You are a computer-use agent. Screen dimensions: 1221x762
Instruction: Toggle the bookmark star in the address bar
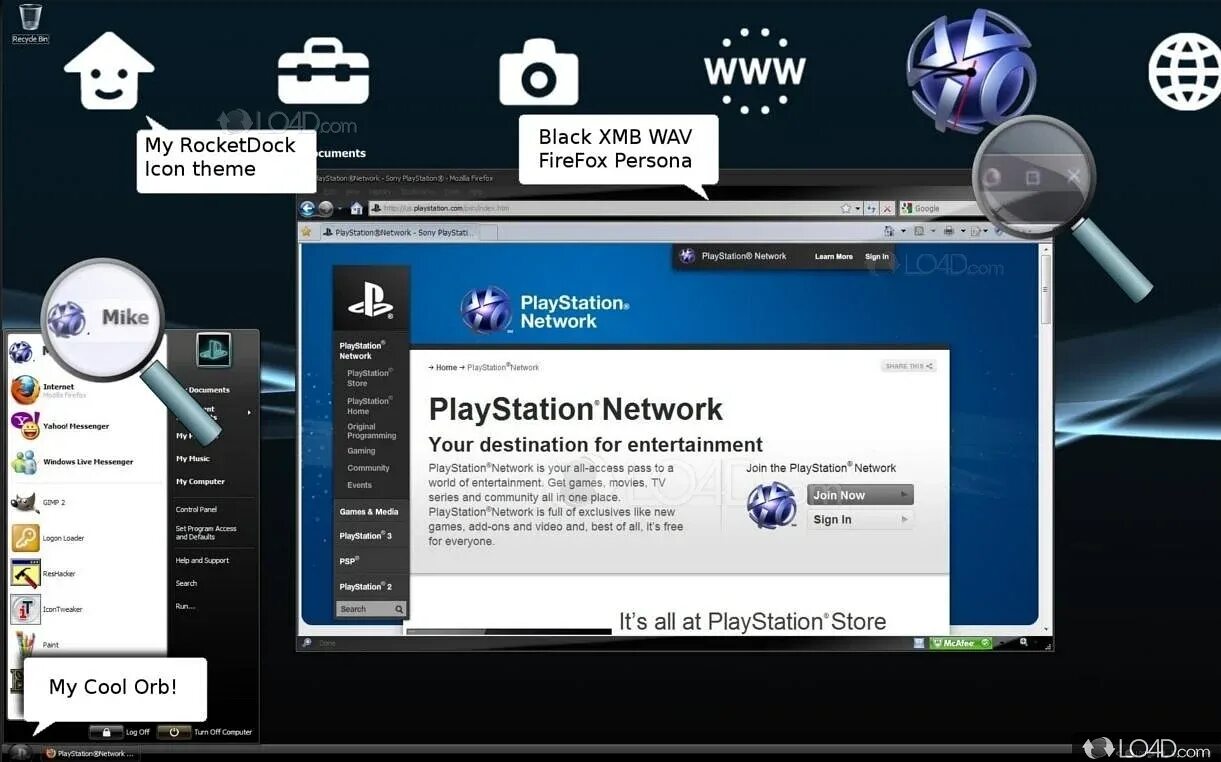point(845,207)
